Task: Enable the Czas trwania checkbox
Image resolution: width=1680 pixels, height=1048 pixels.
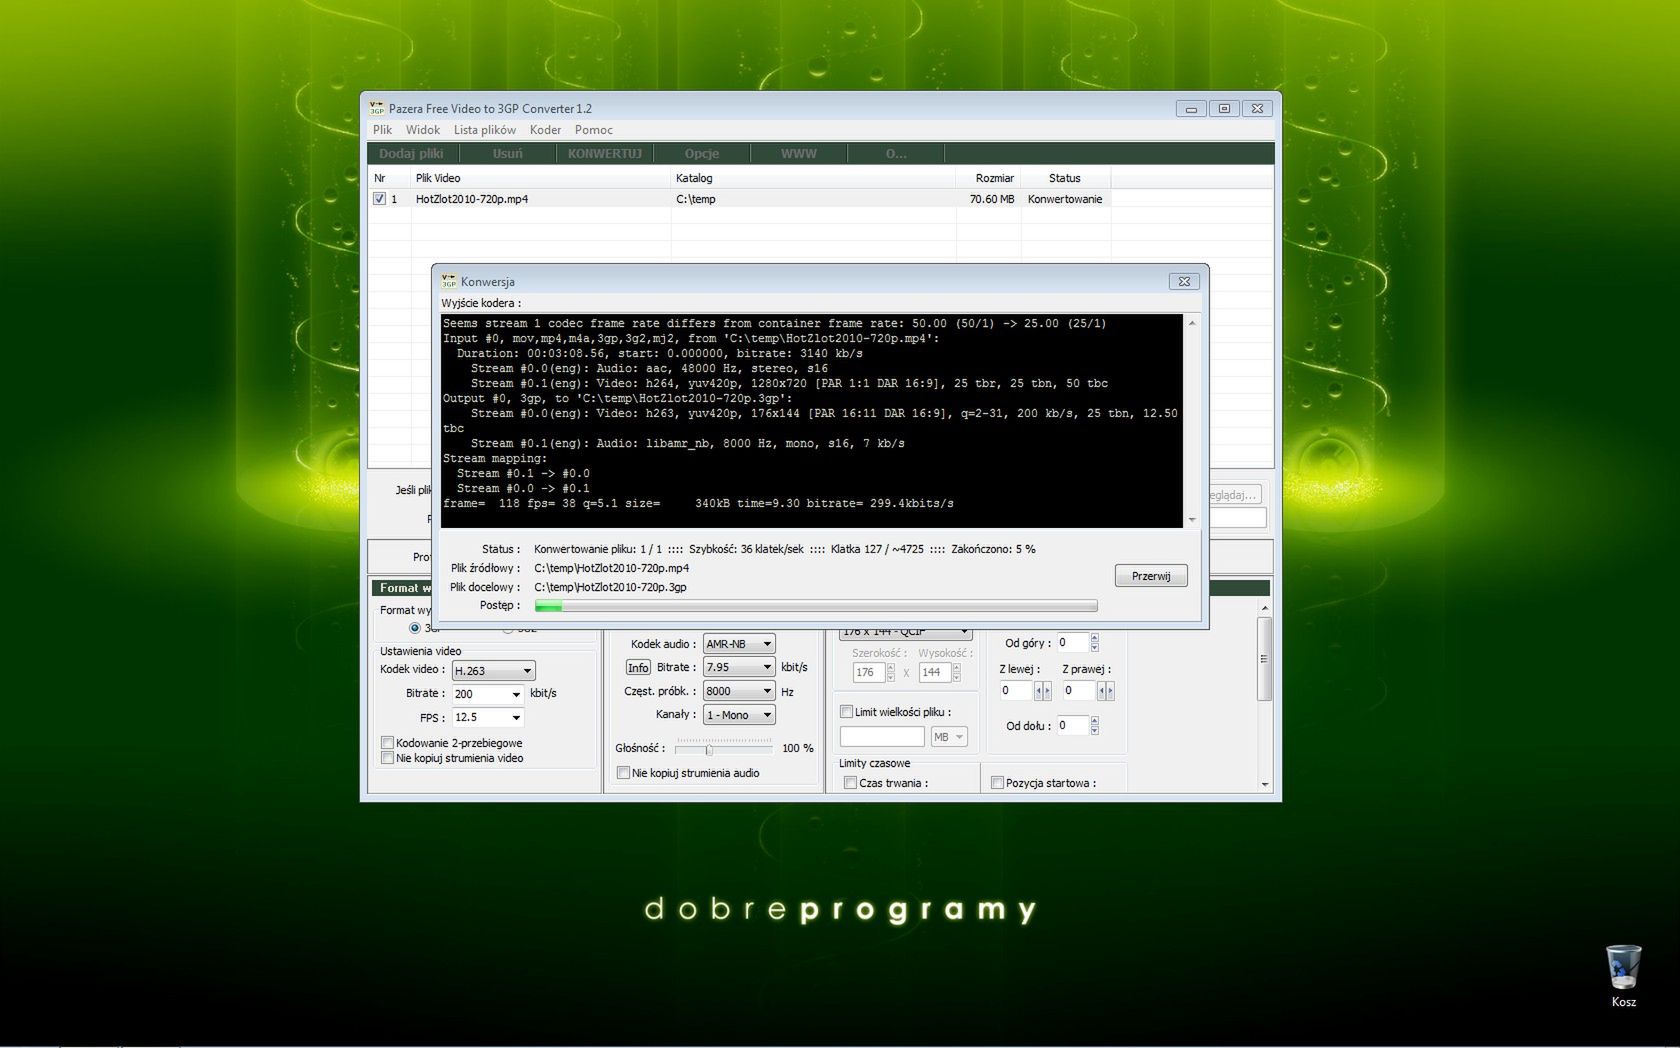Action: point(851,783)
